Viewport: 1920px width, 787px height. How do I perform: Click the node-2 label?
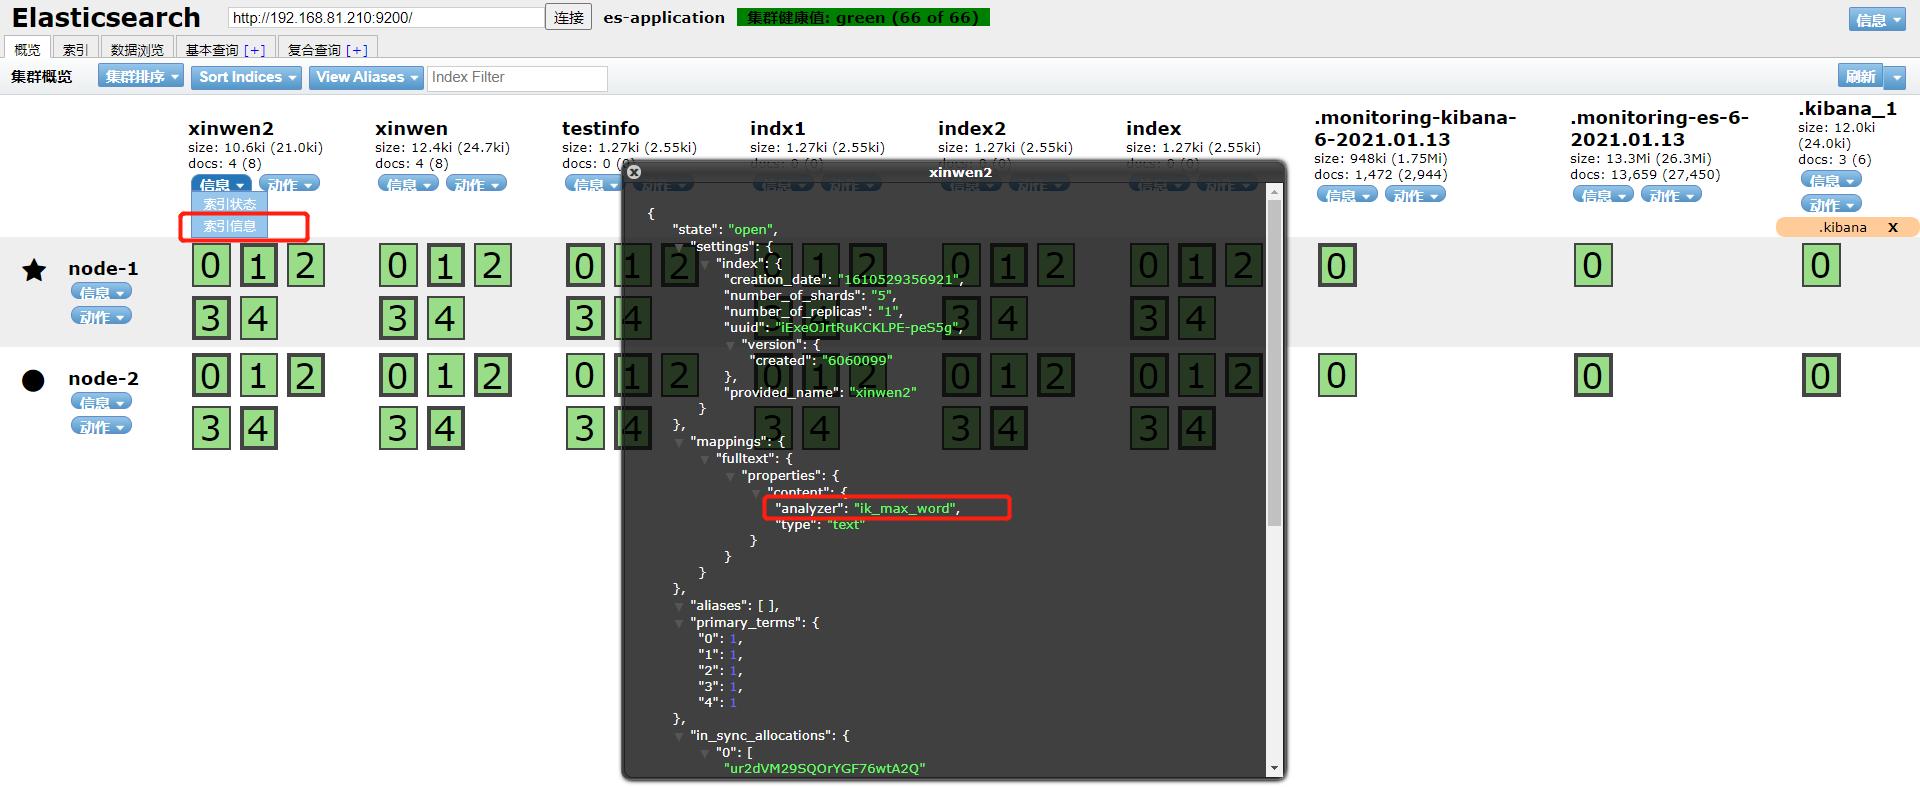coord(103,378)
